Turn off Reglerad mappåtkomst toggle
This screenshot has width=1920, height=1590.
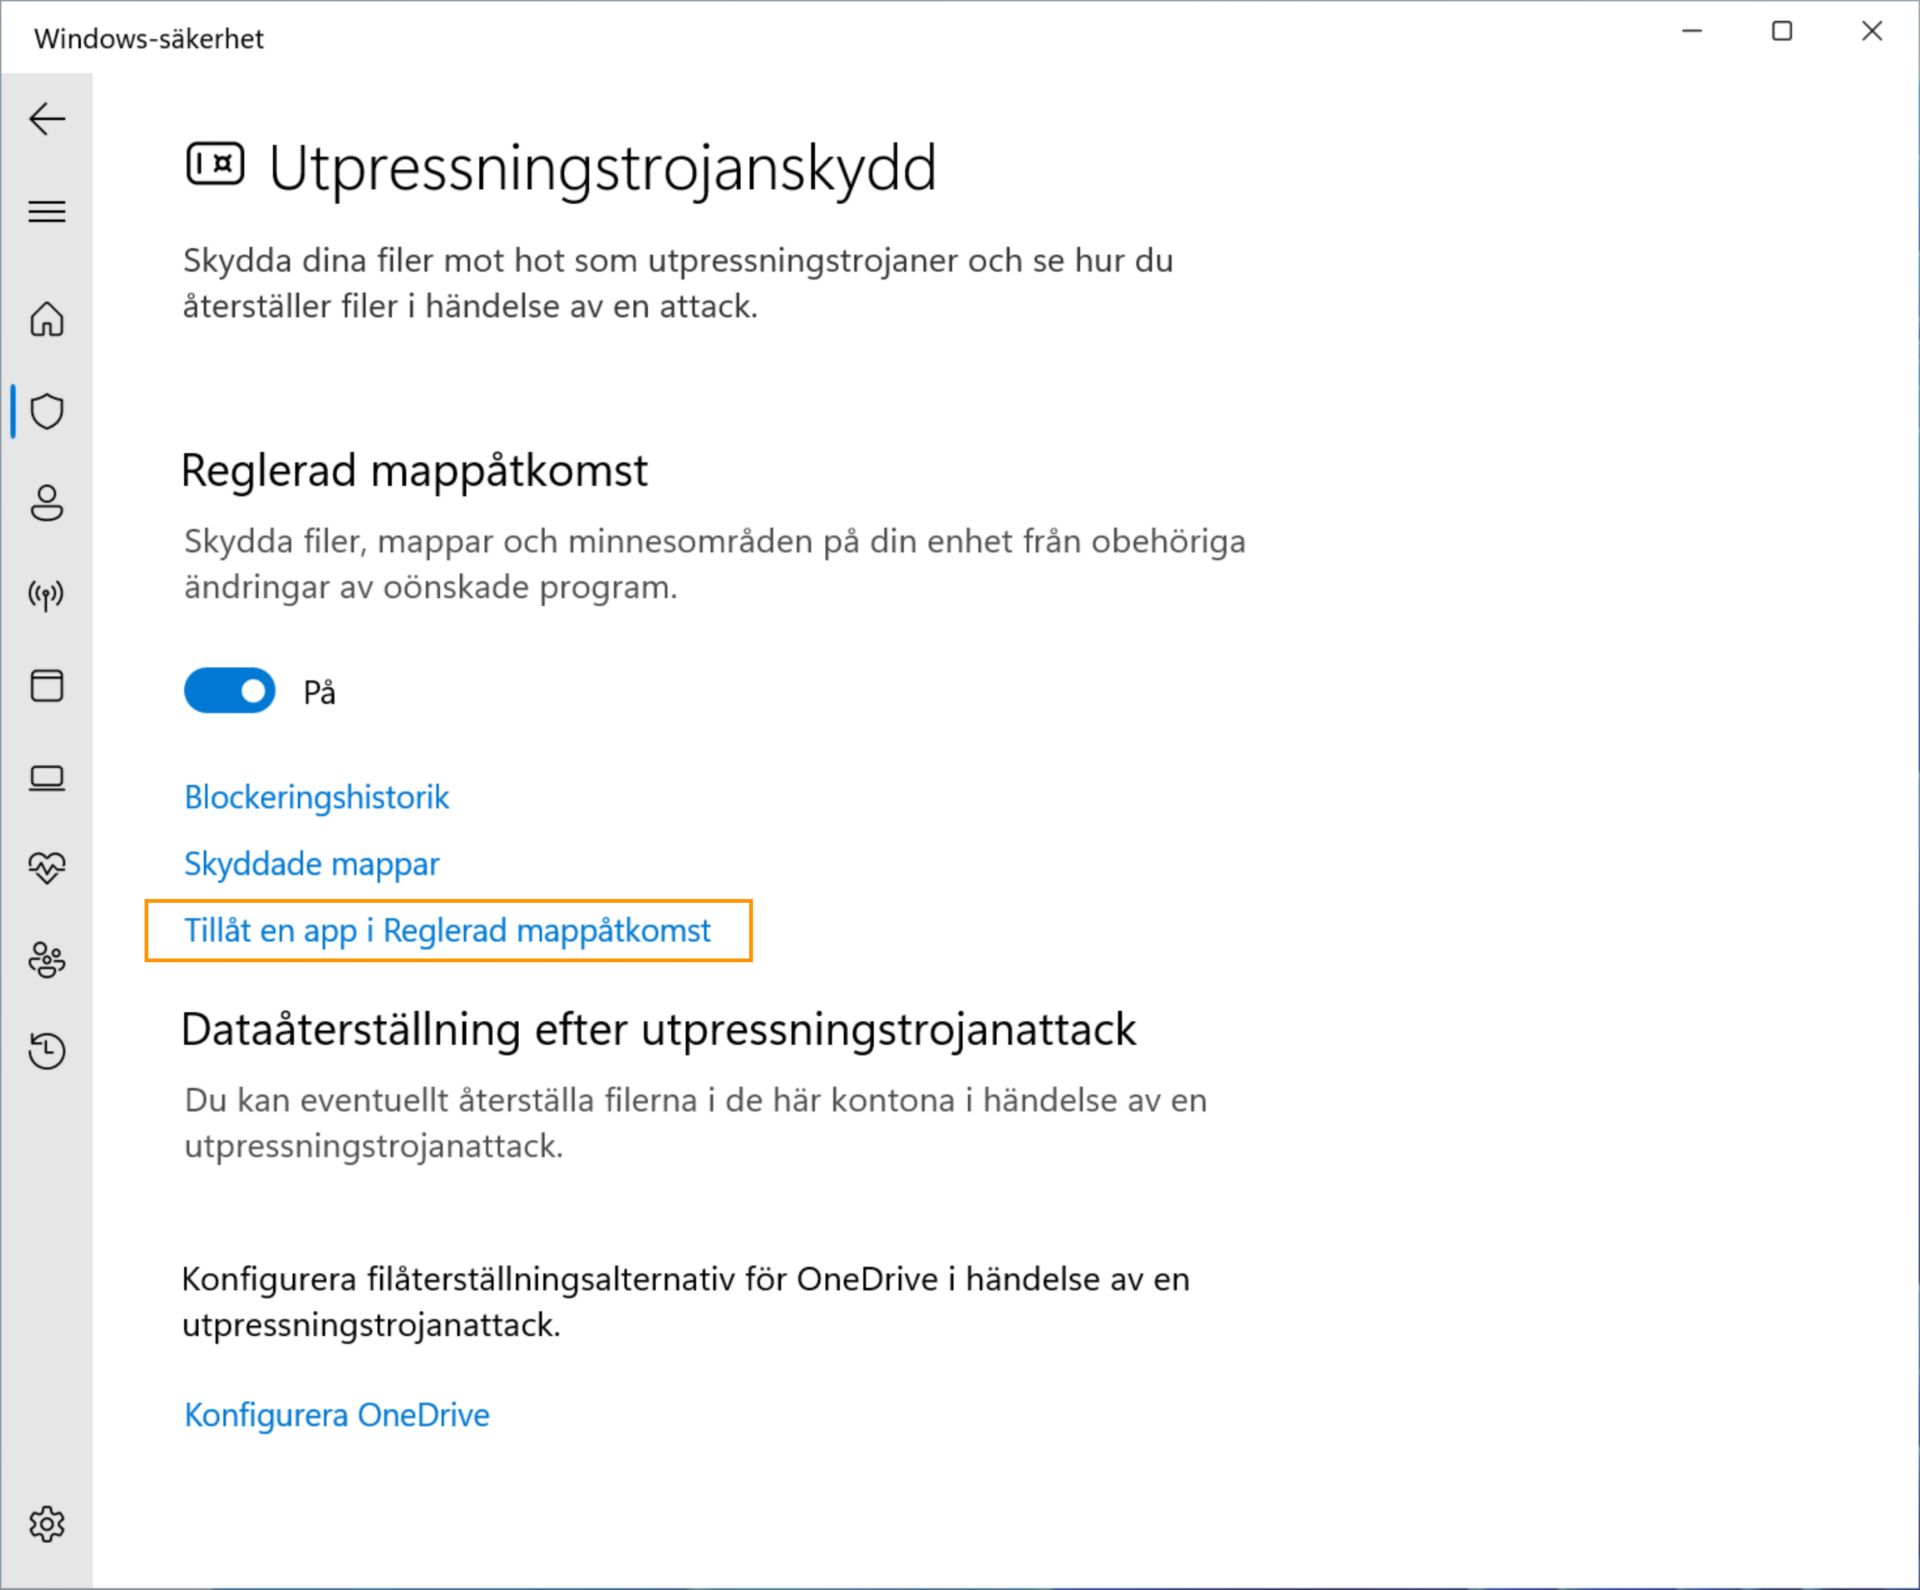(230, 691)
